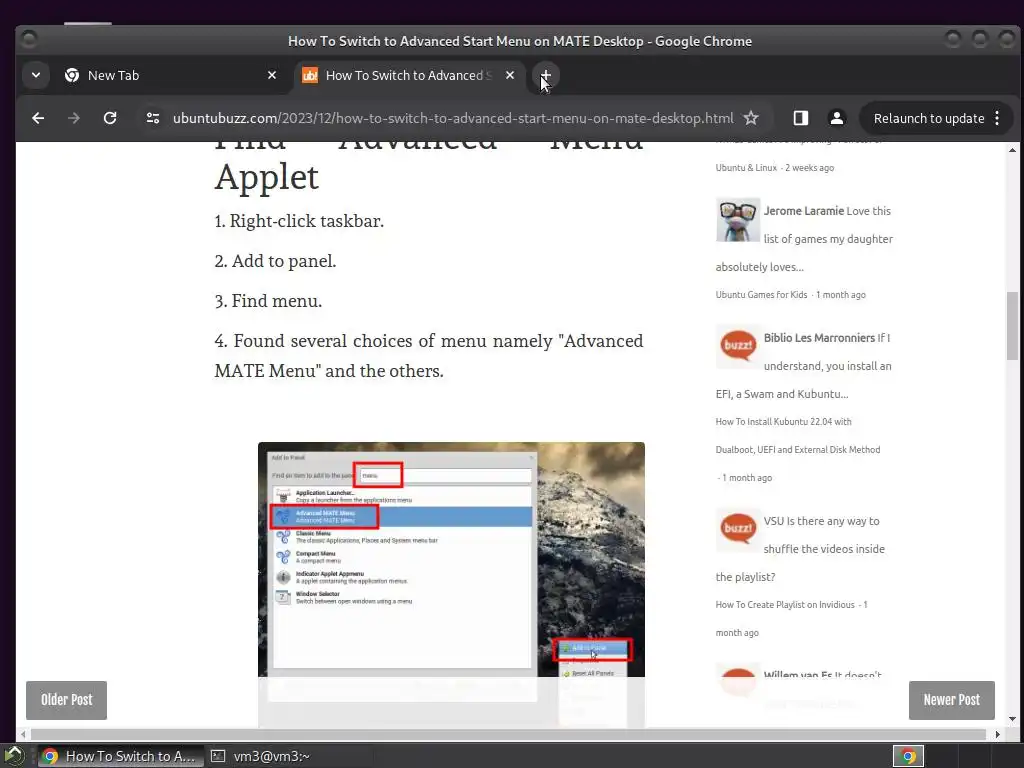Image resolution: width=1024 pixels, height=768 pixels.
Task: Click VSU commenter buzz avatar
Action: (738, 530)
